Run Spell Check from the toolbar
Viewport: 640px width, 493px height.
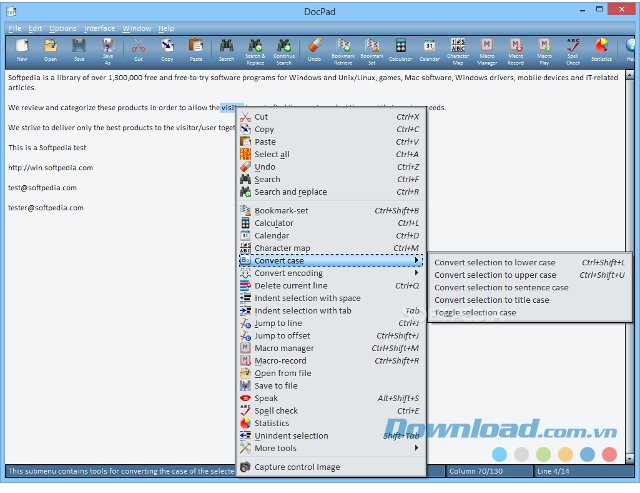pyautogui.click(x=574, y=49)
